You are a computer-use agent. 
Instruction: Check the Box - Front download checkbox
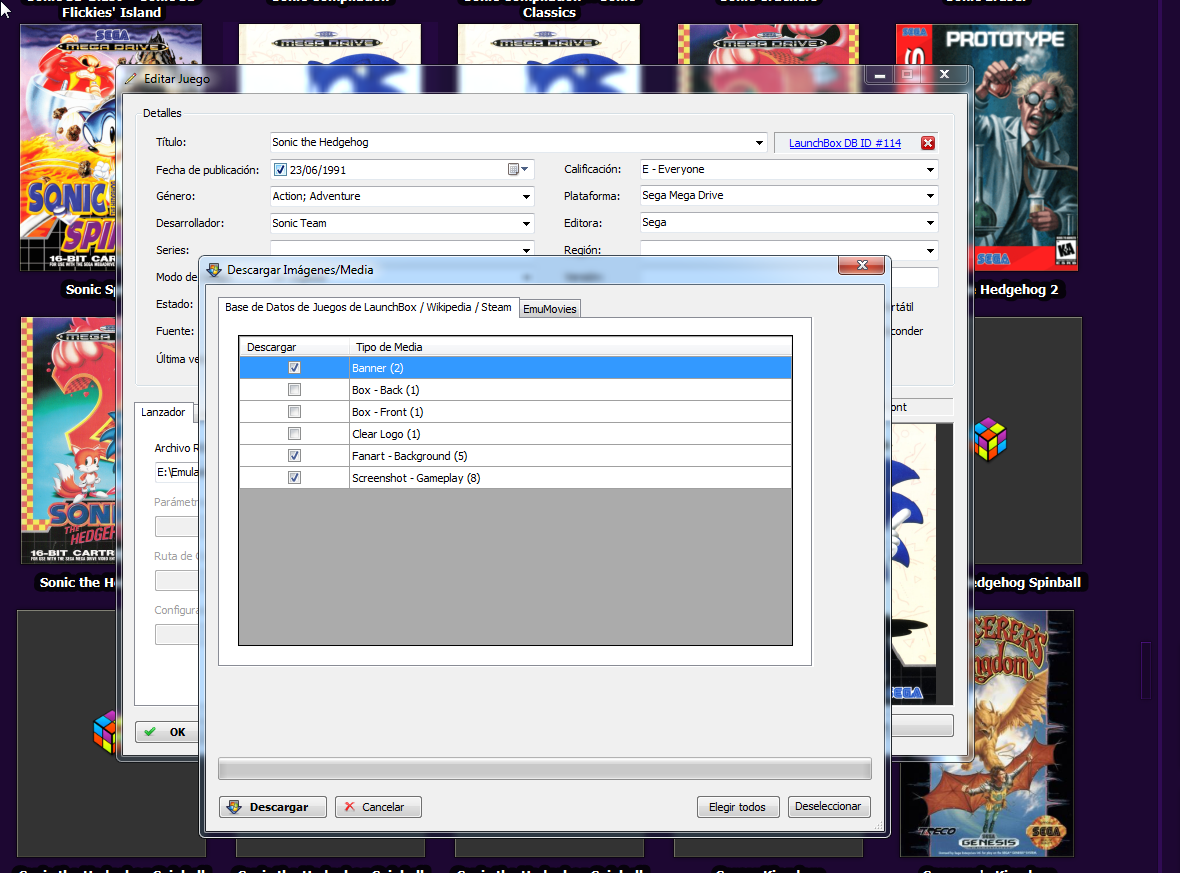tap(294, 412)
